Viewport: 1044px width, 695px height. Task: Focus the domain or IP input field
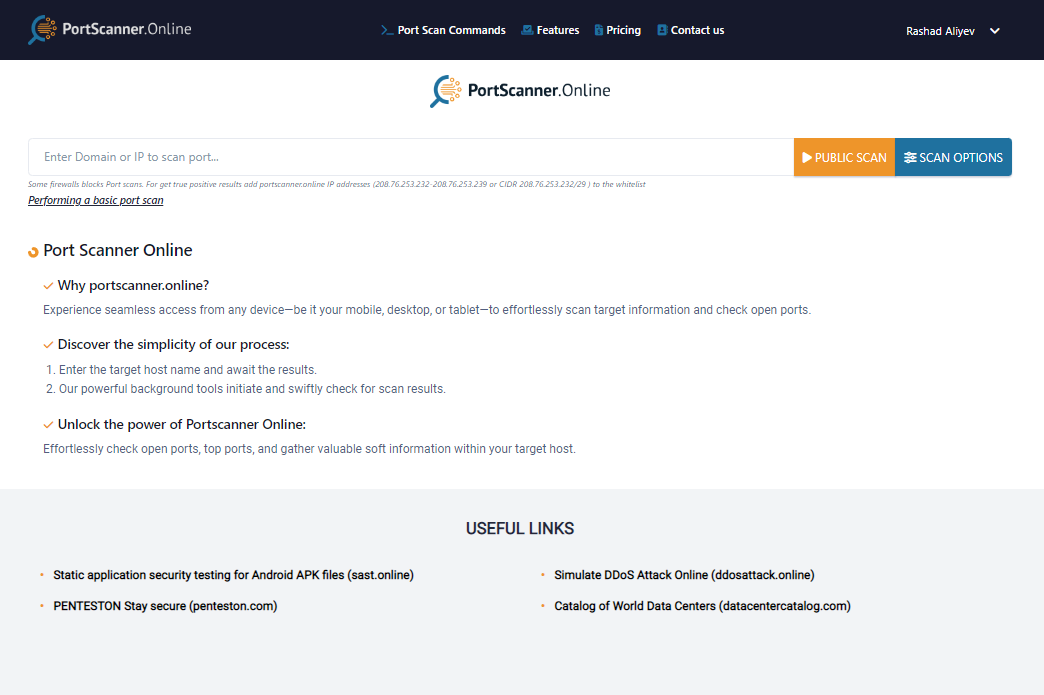click(411, 157)
